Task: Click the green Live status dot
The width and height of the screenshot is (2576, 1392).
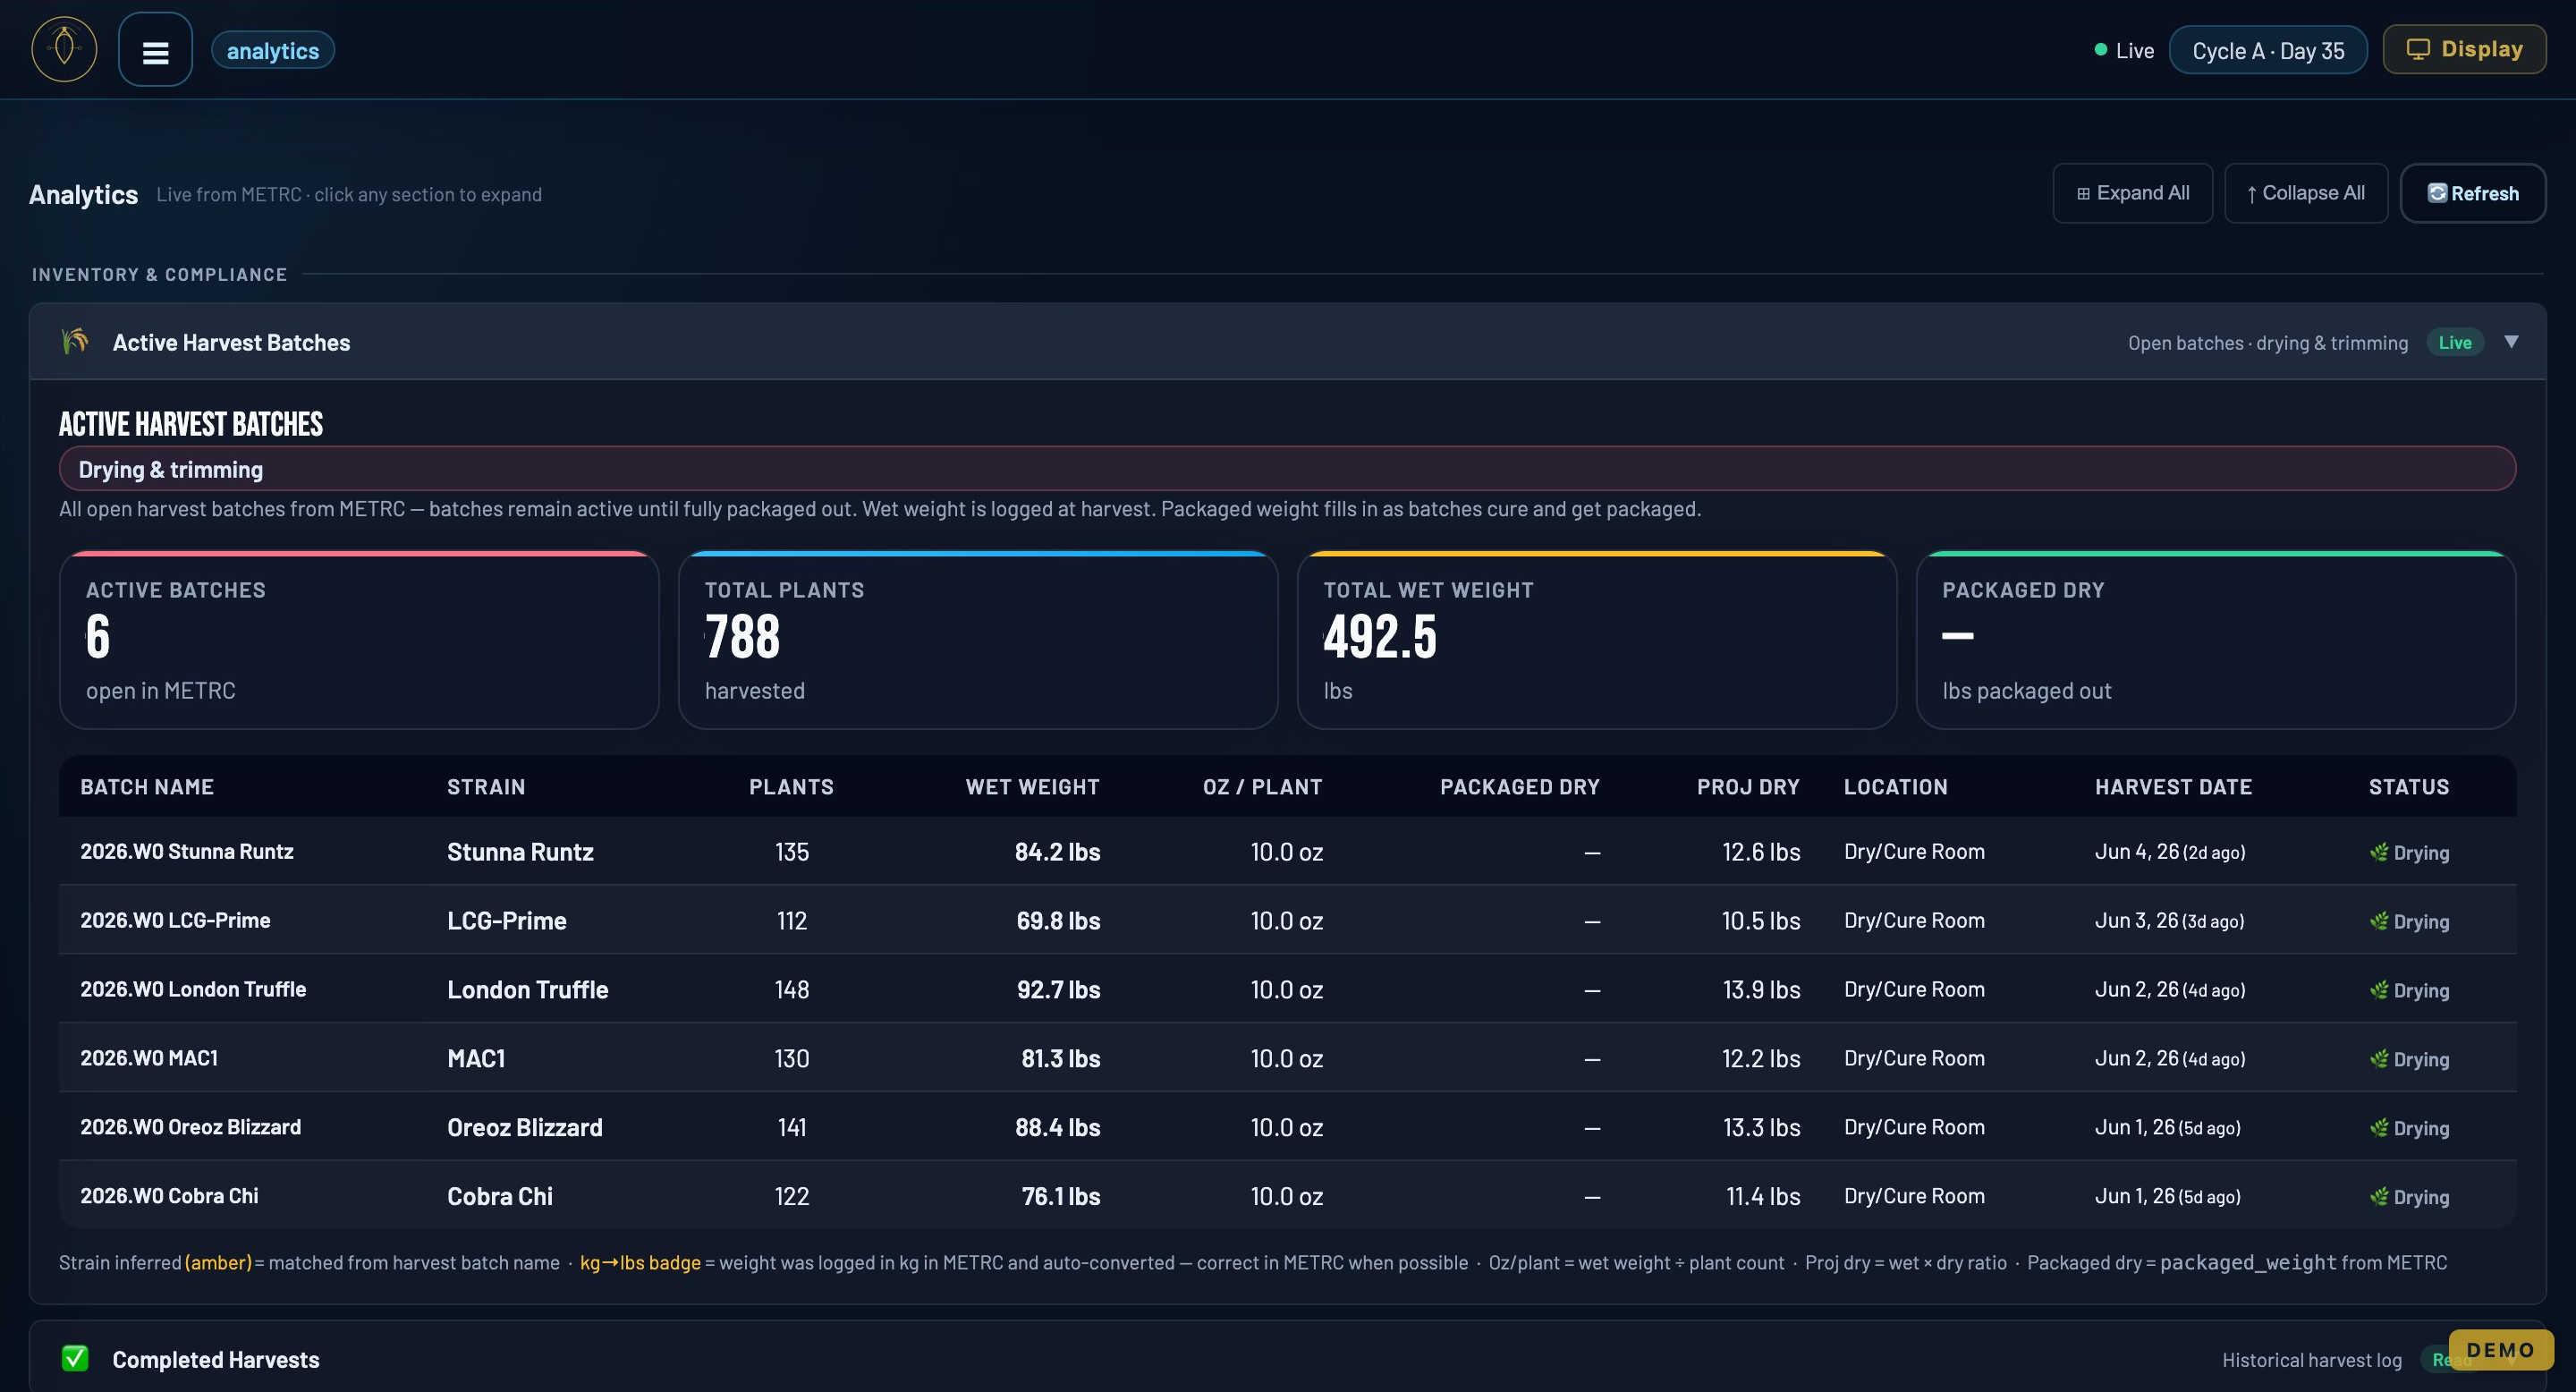Action: (x=2100, y=50)
